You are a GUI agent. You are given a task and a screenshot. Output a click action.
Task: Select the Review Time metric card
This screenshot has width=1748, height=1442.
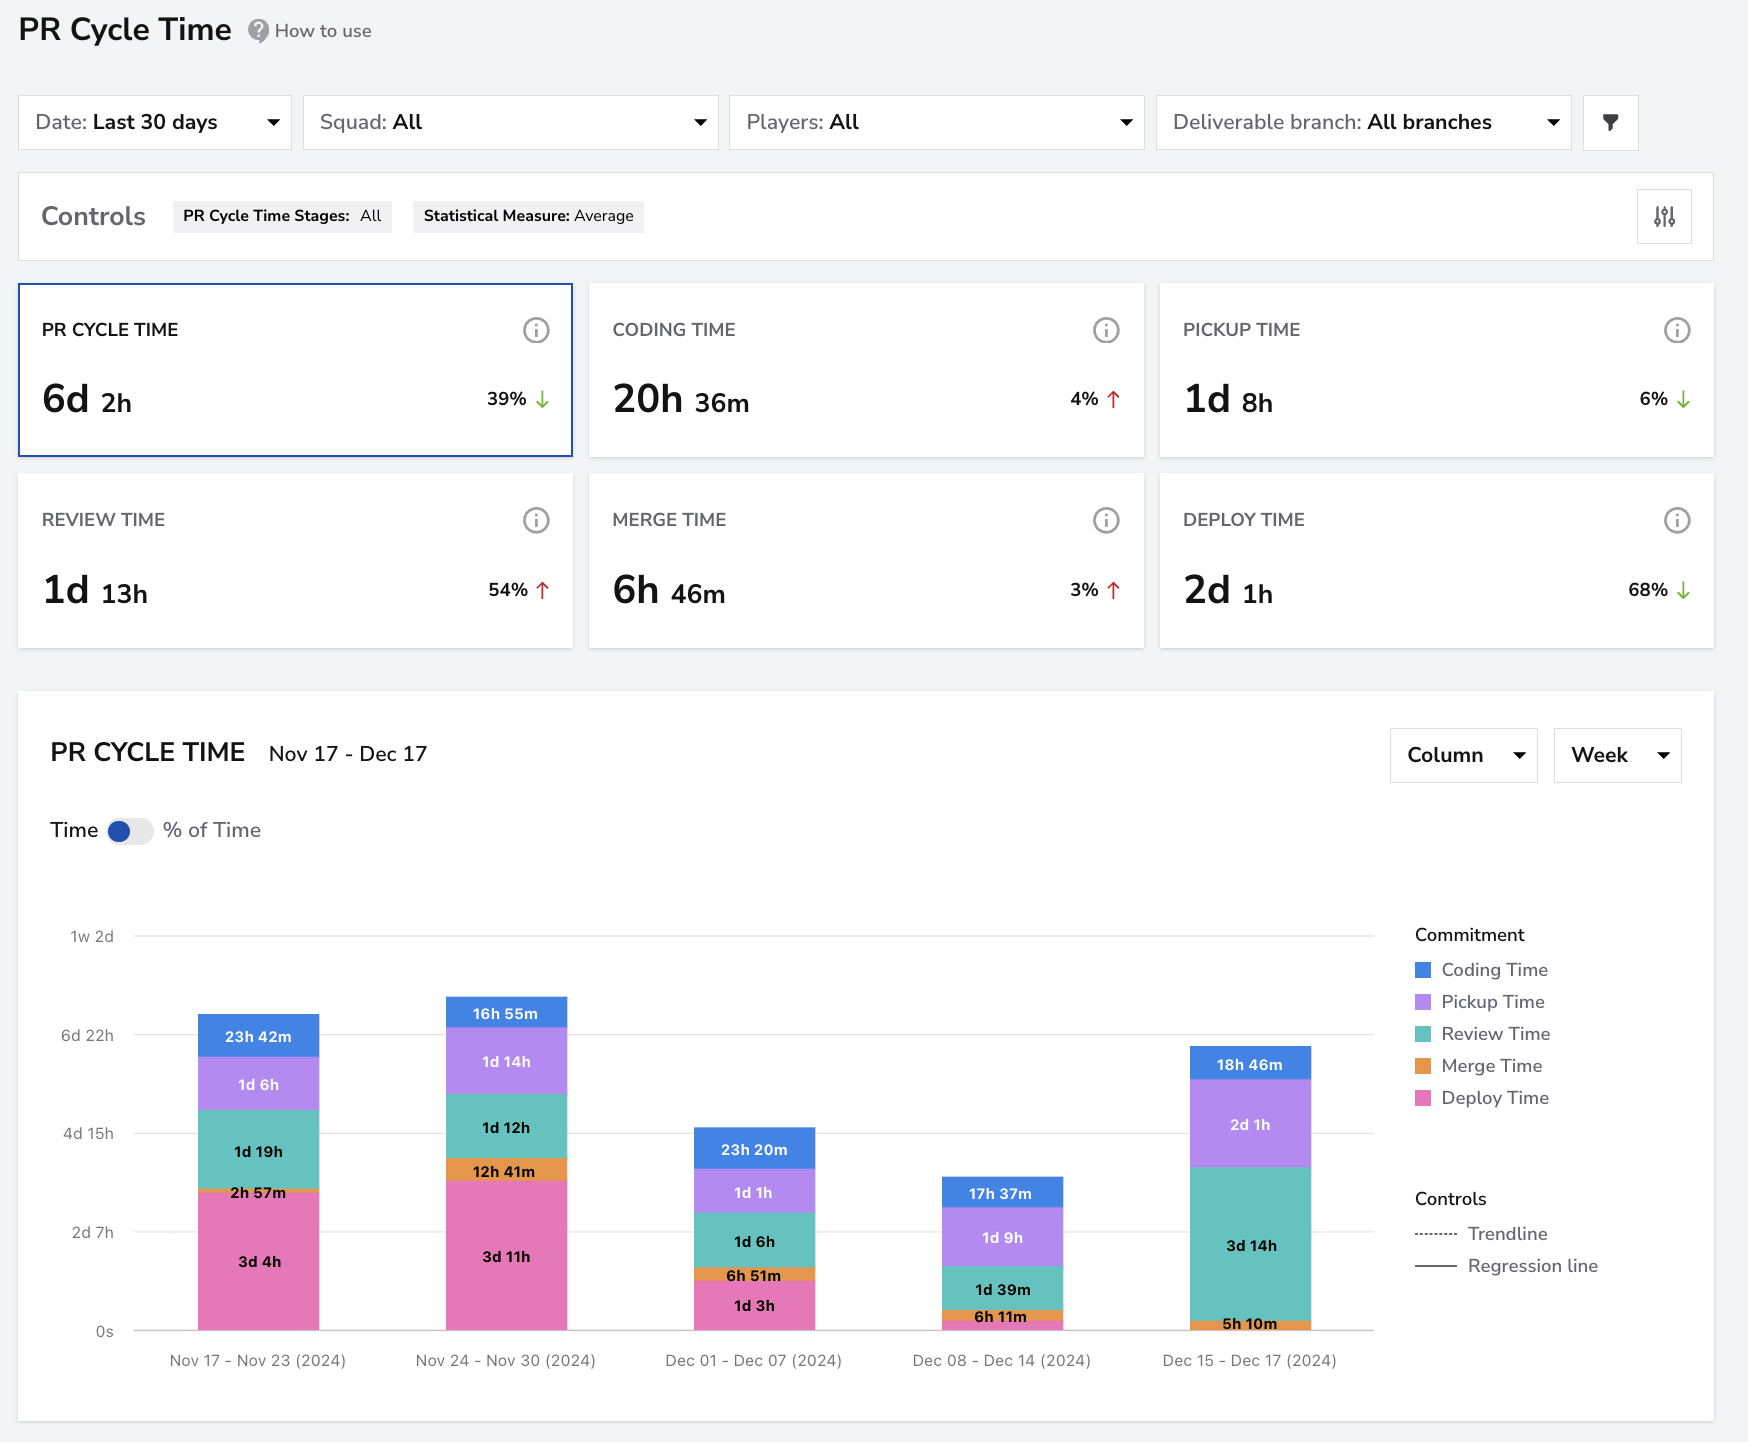(x=296, y=561)
